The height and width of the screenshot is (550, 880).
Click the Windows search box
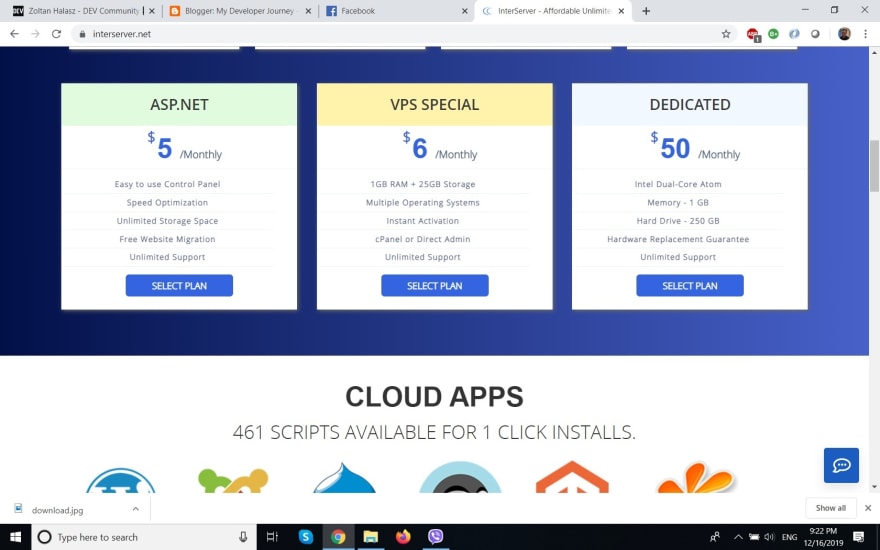tap(143, 537)
